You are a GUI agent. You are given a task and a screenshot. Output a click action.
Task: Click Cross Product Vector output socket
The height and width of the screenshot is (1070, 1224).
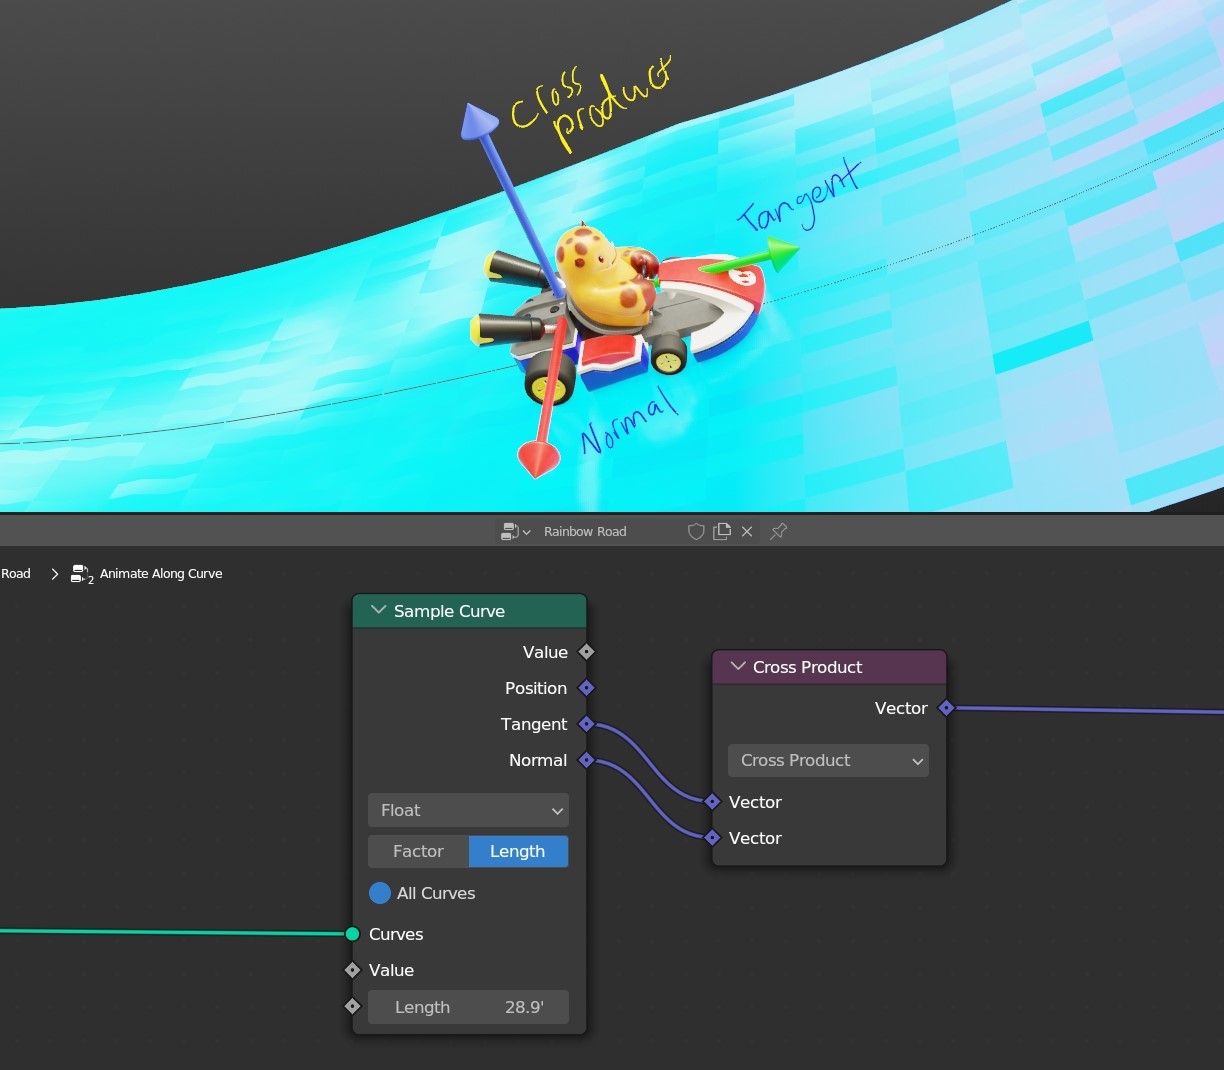pyautogui.click(x=946, y=708)
